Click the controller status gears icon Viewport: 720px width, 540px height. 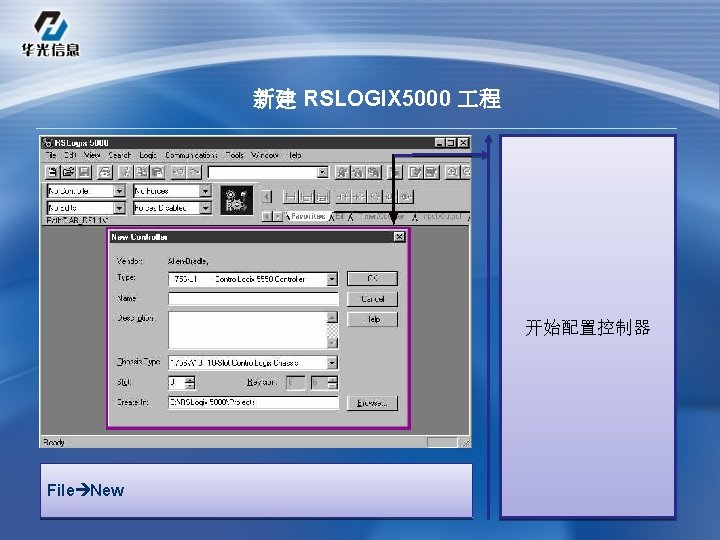(236, 200)
